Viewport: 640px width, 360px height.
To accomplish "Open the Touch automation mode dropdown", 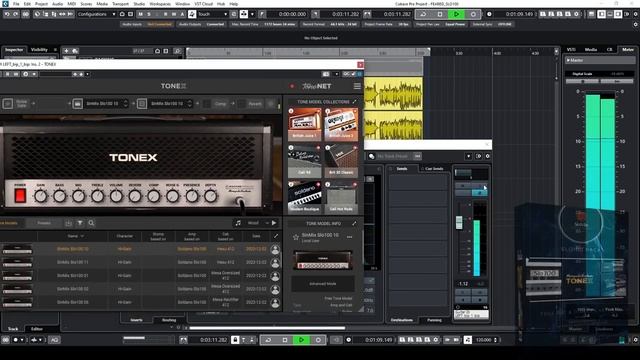I will tap(212, 14).
